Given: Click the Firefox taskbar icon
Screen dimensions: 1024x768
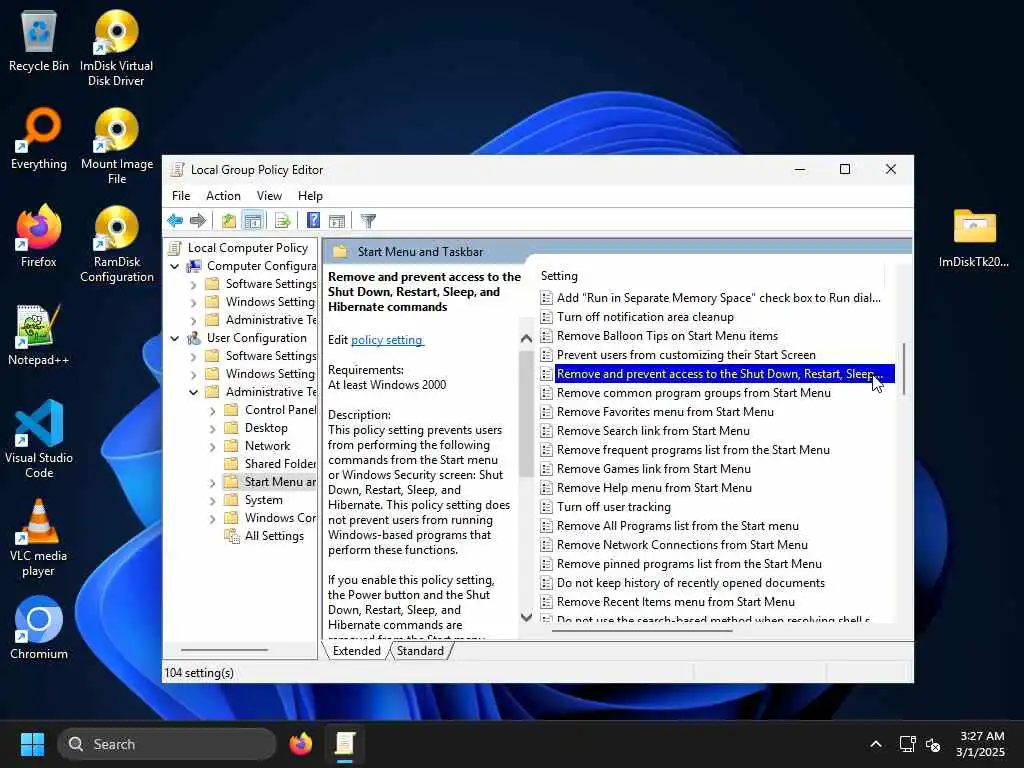Looking at the screenshot, I should (300, 744).
